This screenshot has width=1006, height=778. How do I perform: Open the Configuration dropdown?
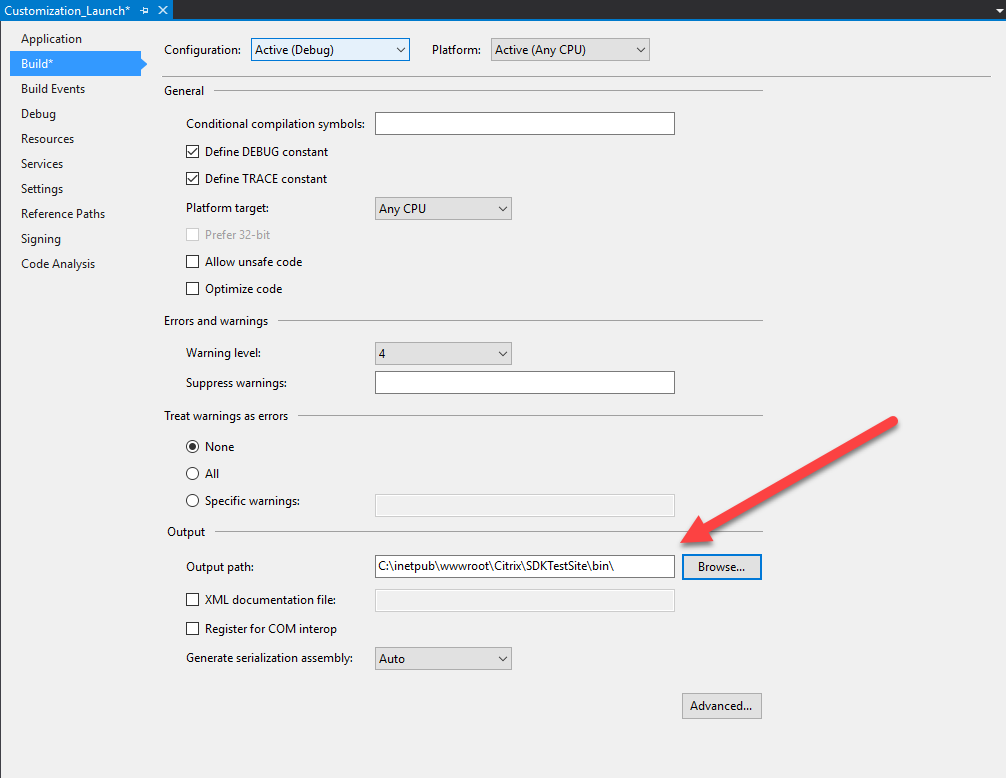330,50
